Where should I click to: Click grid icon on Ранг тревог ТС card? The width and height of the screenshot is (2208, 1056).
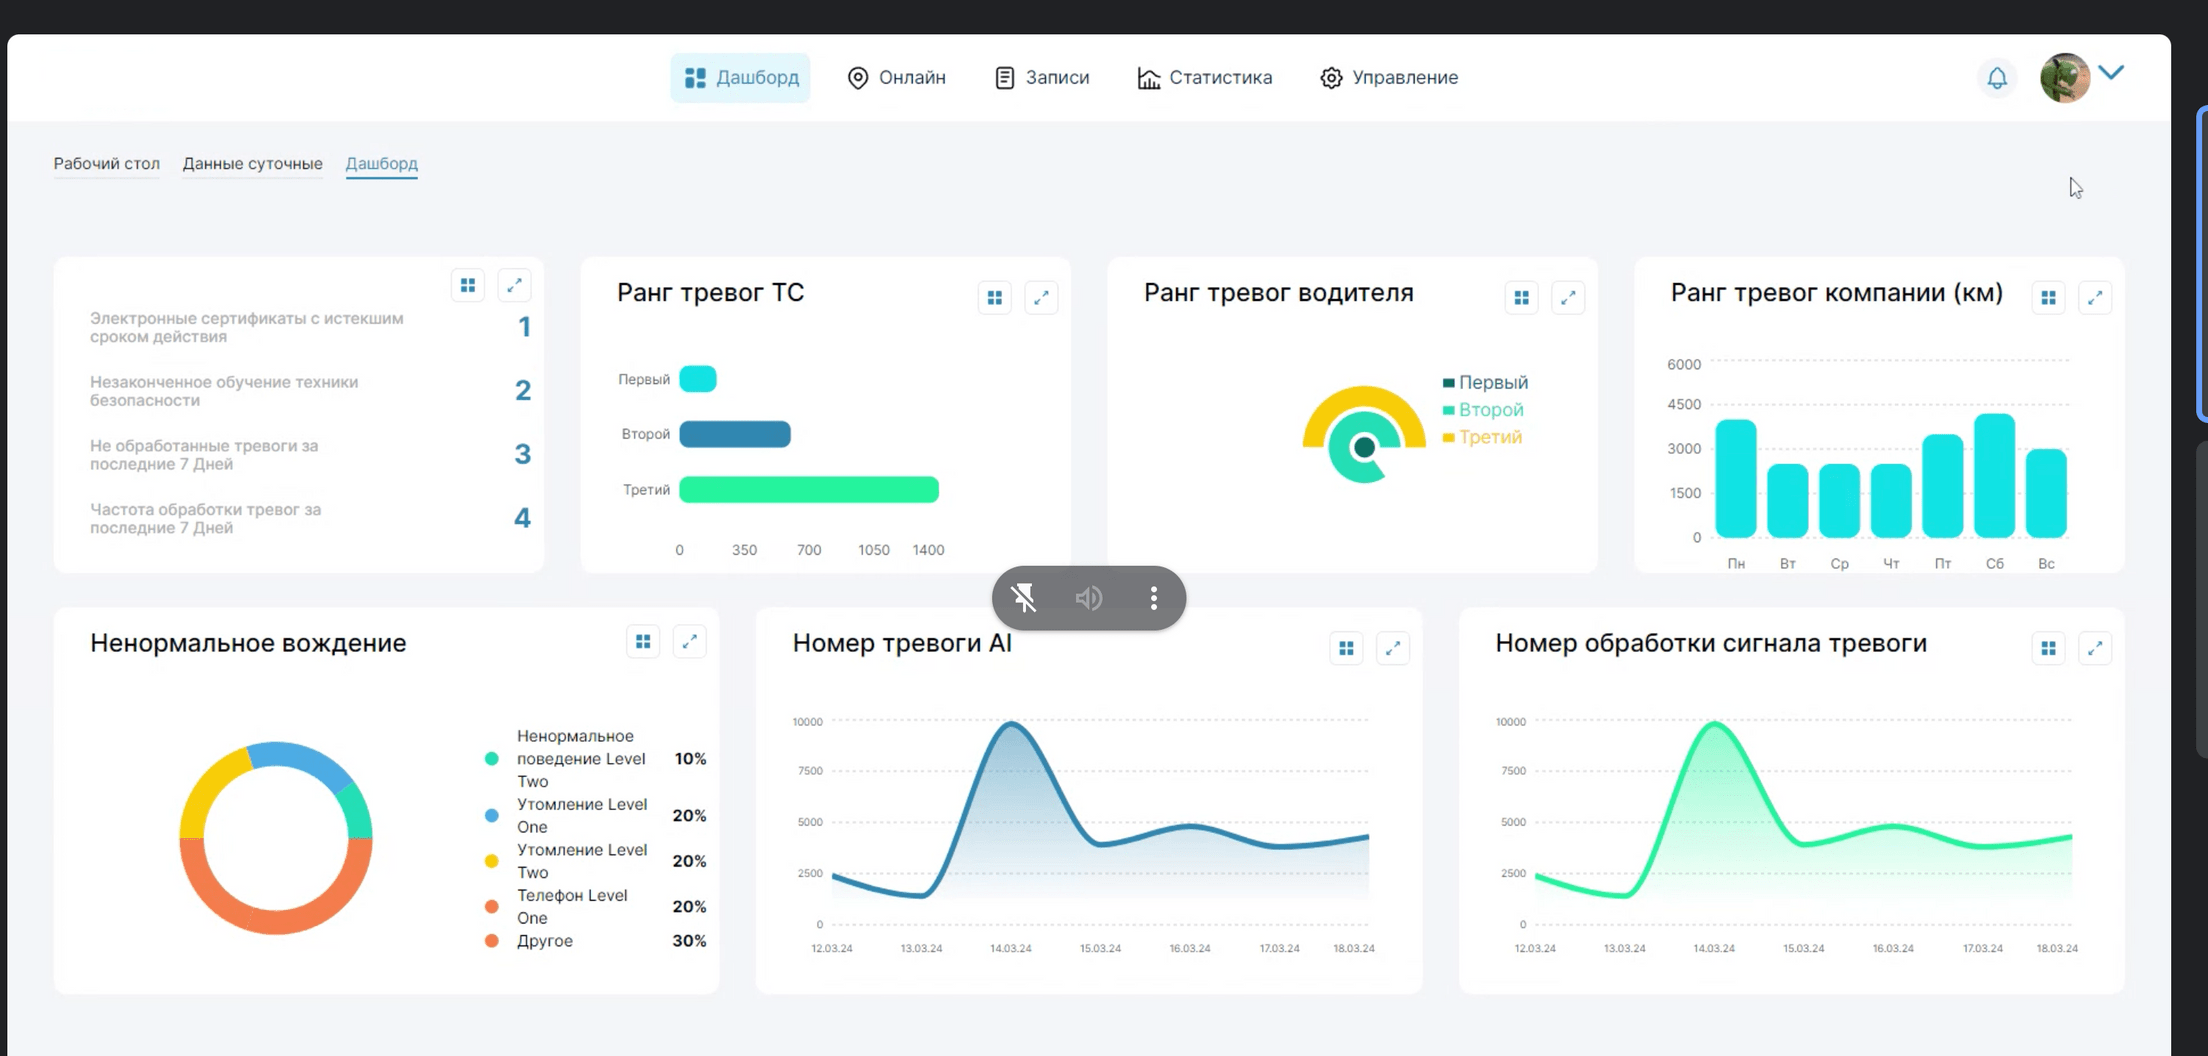tap(995, 297)
